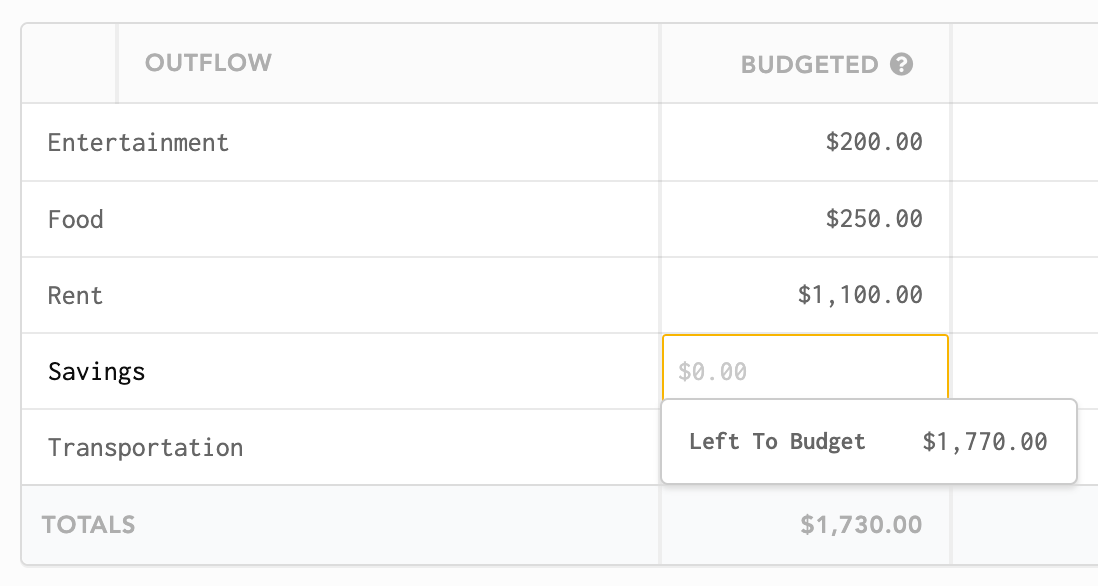The height and width of the screenshot is (586, 1098).
Task: Edit the Entertainment budgeted amount $200.00
Action: 874,142
